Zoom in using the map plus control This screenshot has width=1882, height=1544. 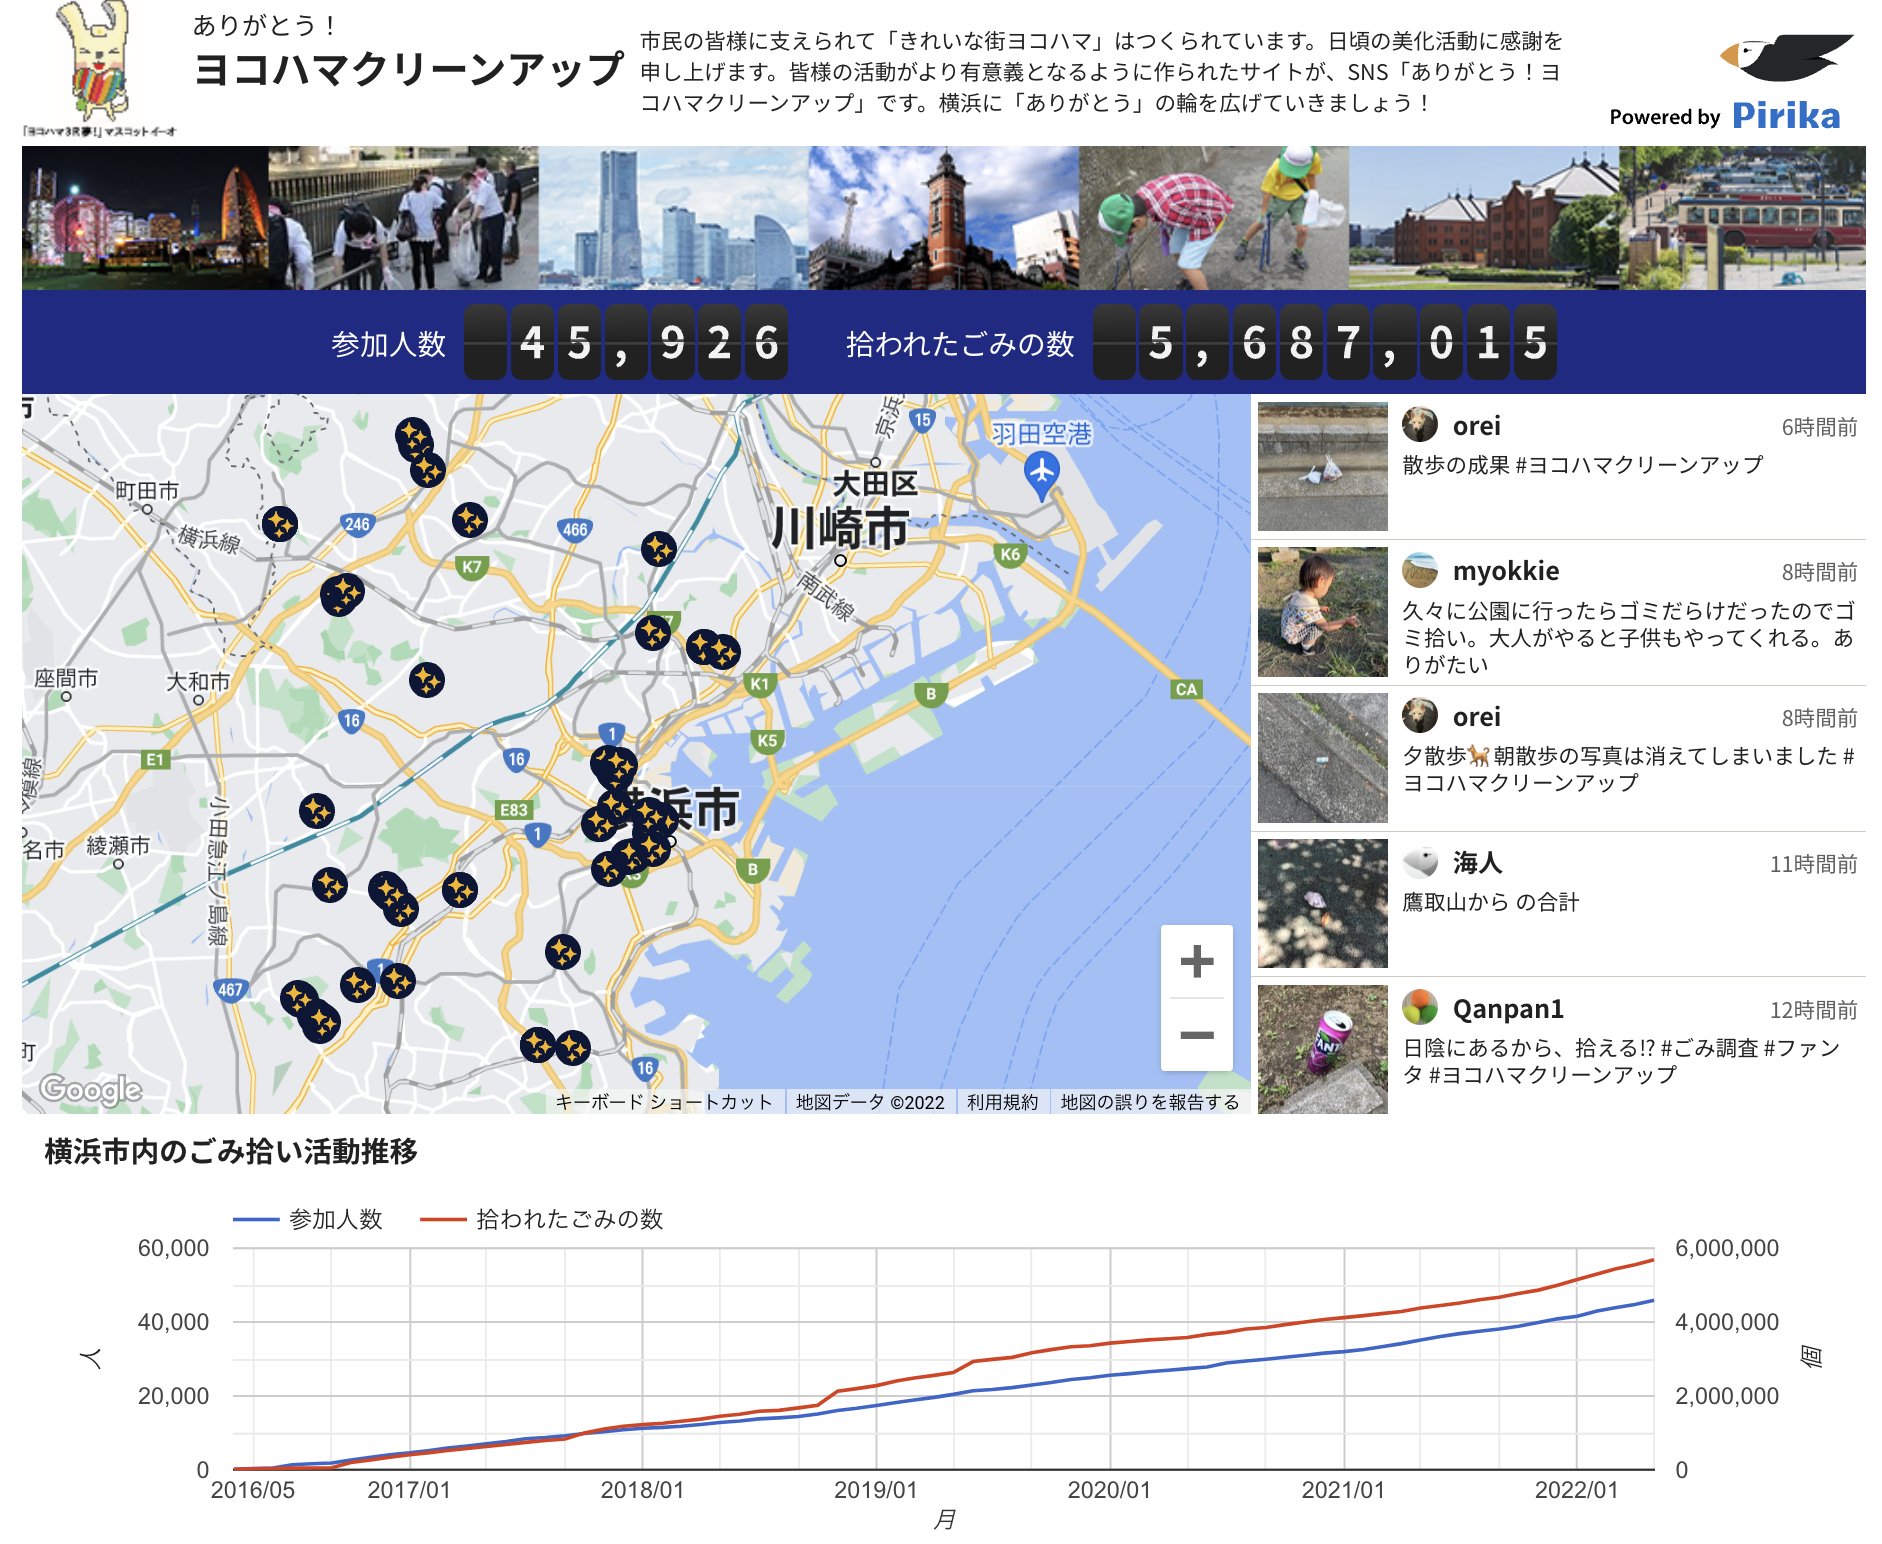[1196, 961]
